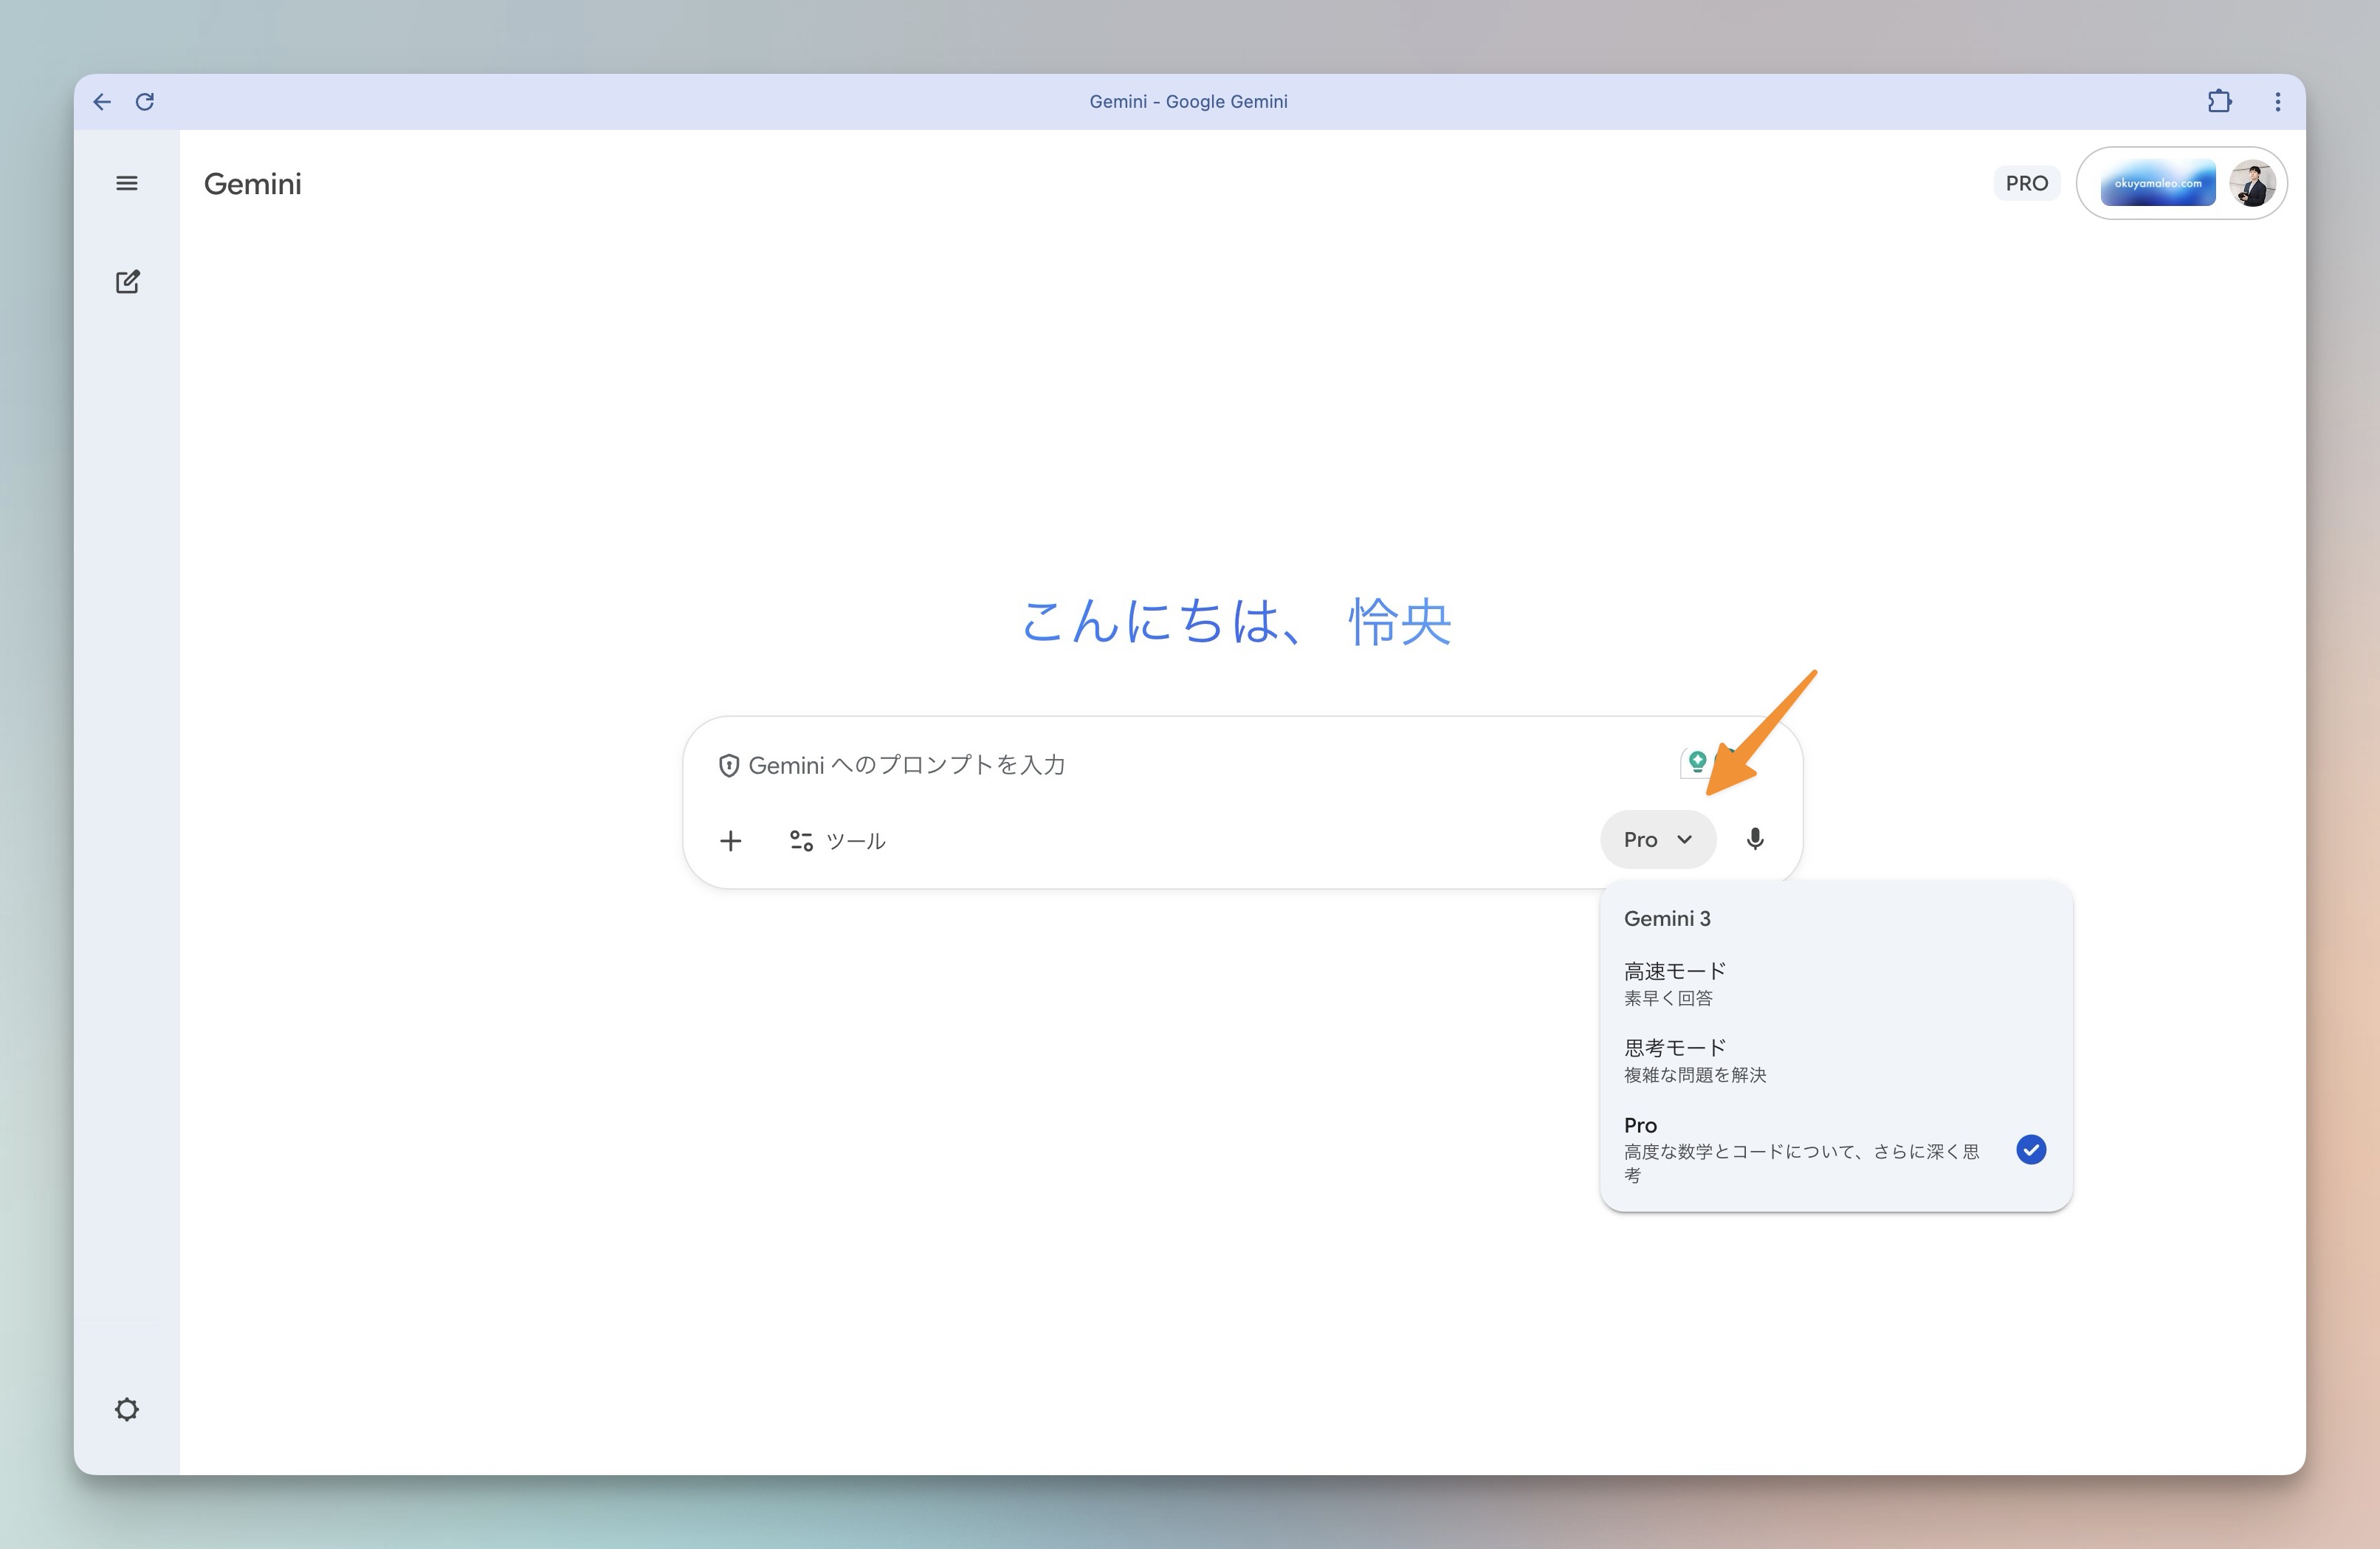Start a new chat with the pencil icon

pyautogui.click(x=128, y=281)
